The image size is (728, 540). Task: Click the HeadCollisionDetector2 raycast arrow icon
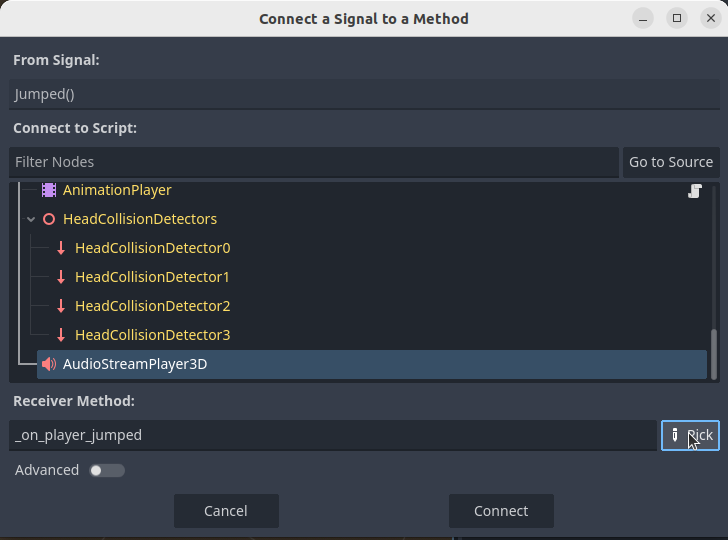tap(61, 306)
